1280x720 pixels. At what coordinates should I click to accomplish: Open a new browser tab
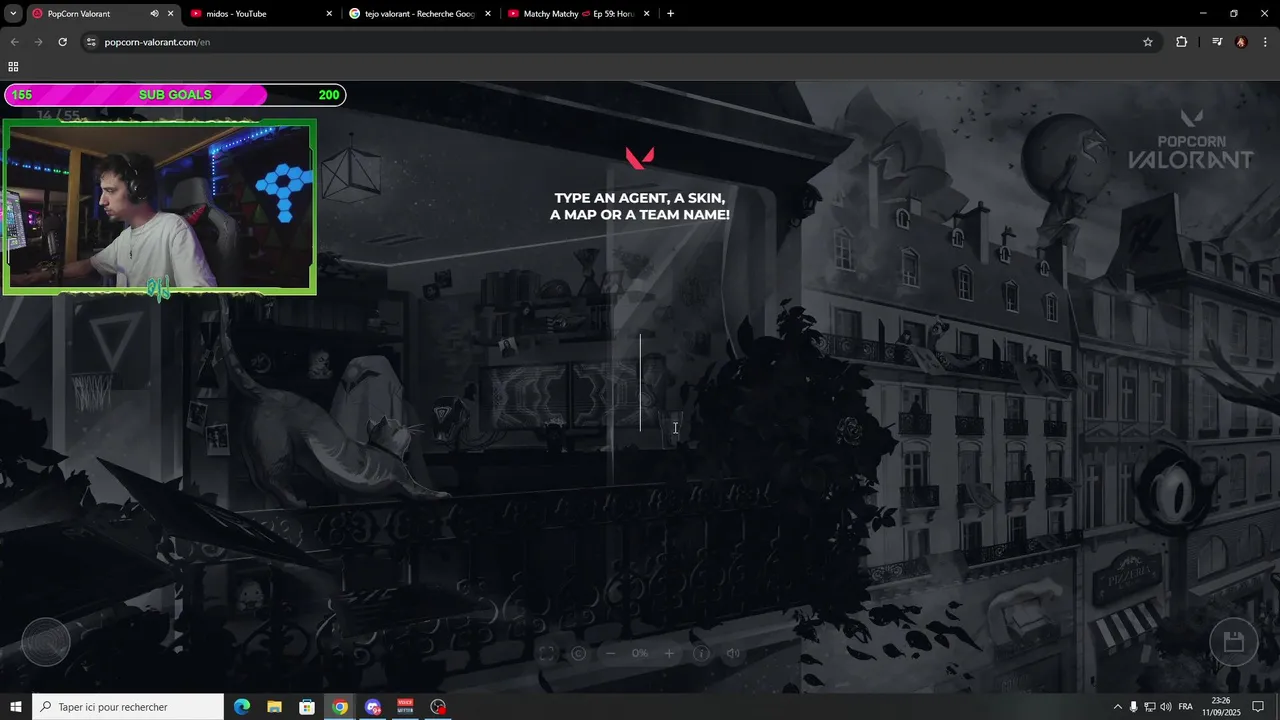(670, 14)
